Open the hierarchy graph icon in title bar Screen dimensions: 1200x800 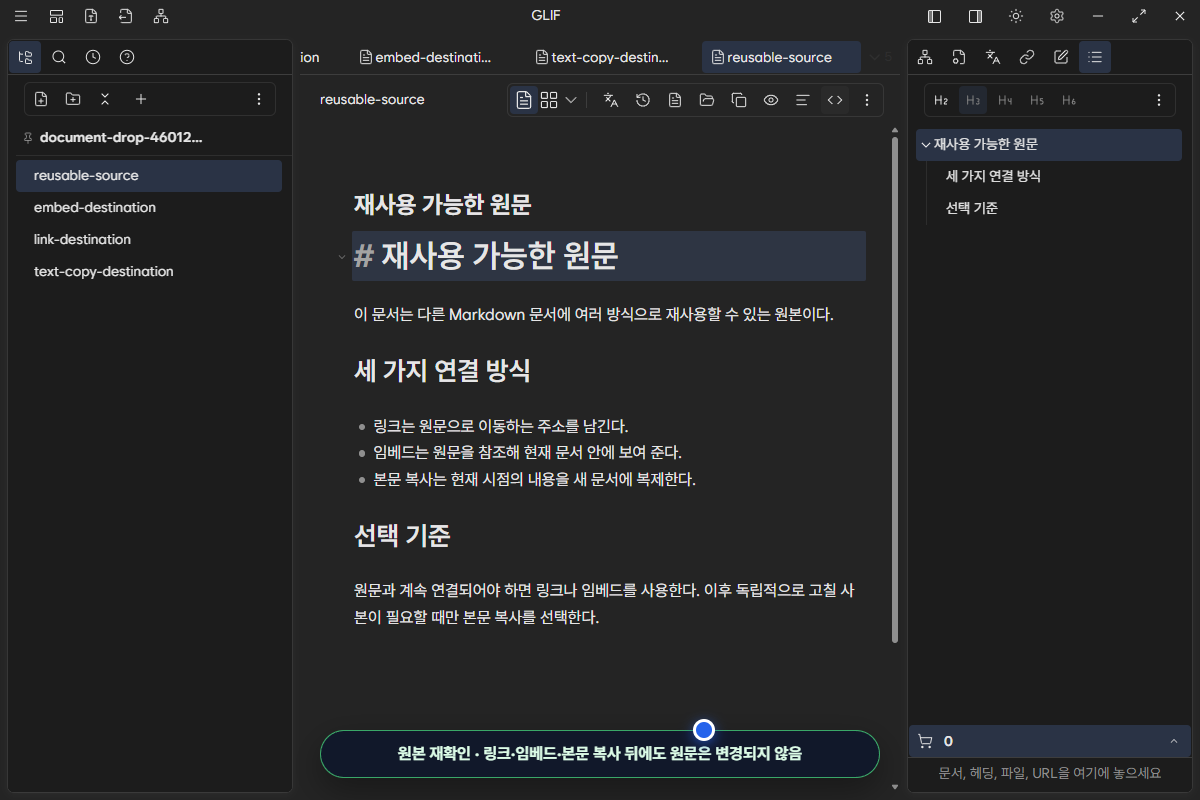tap(161, 16)
